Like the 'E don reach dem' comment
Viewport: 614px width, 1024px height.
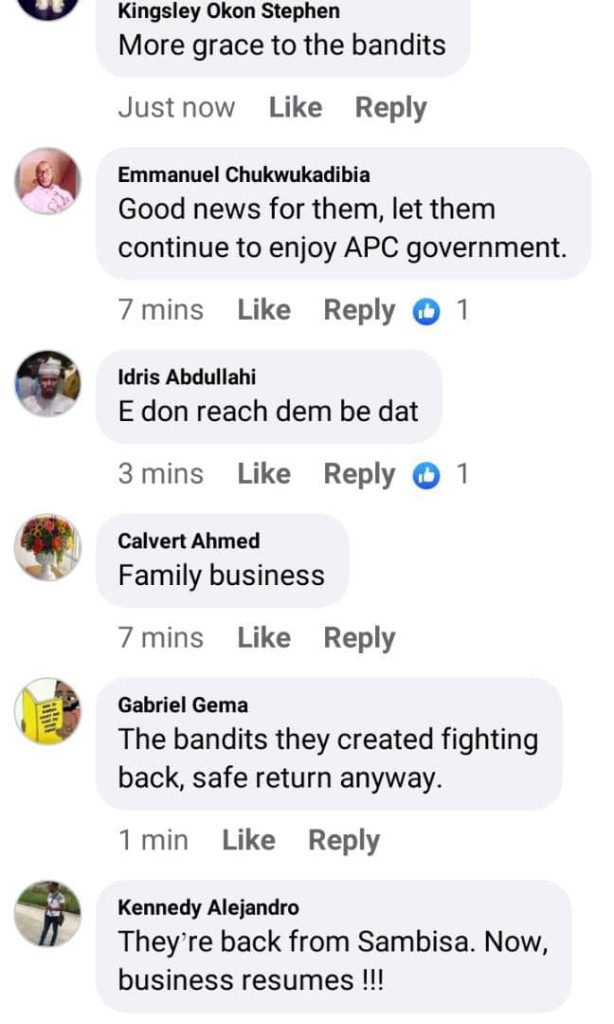pos(263,474)
